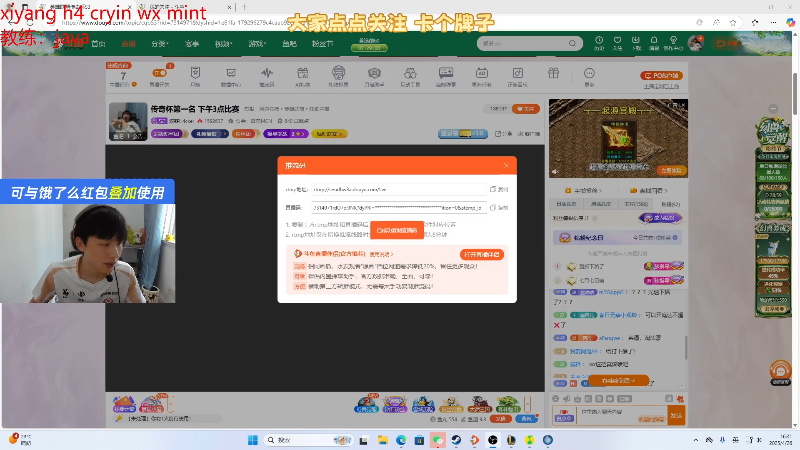
Task: Click the 打开直播伴侣 button
Action: coord(482,254)
